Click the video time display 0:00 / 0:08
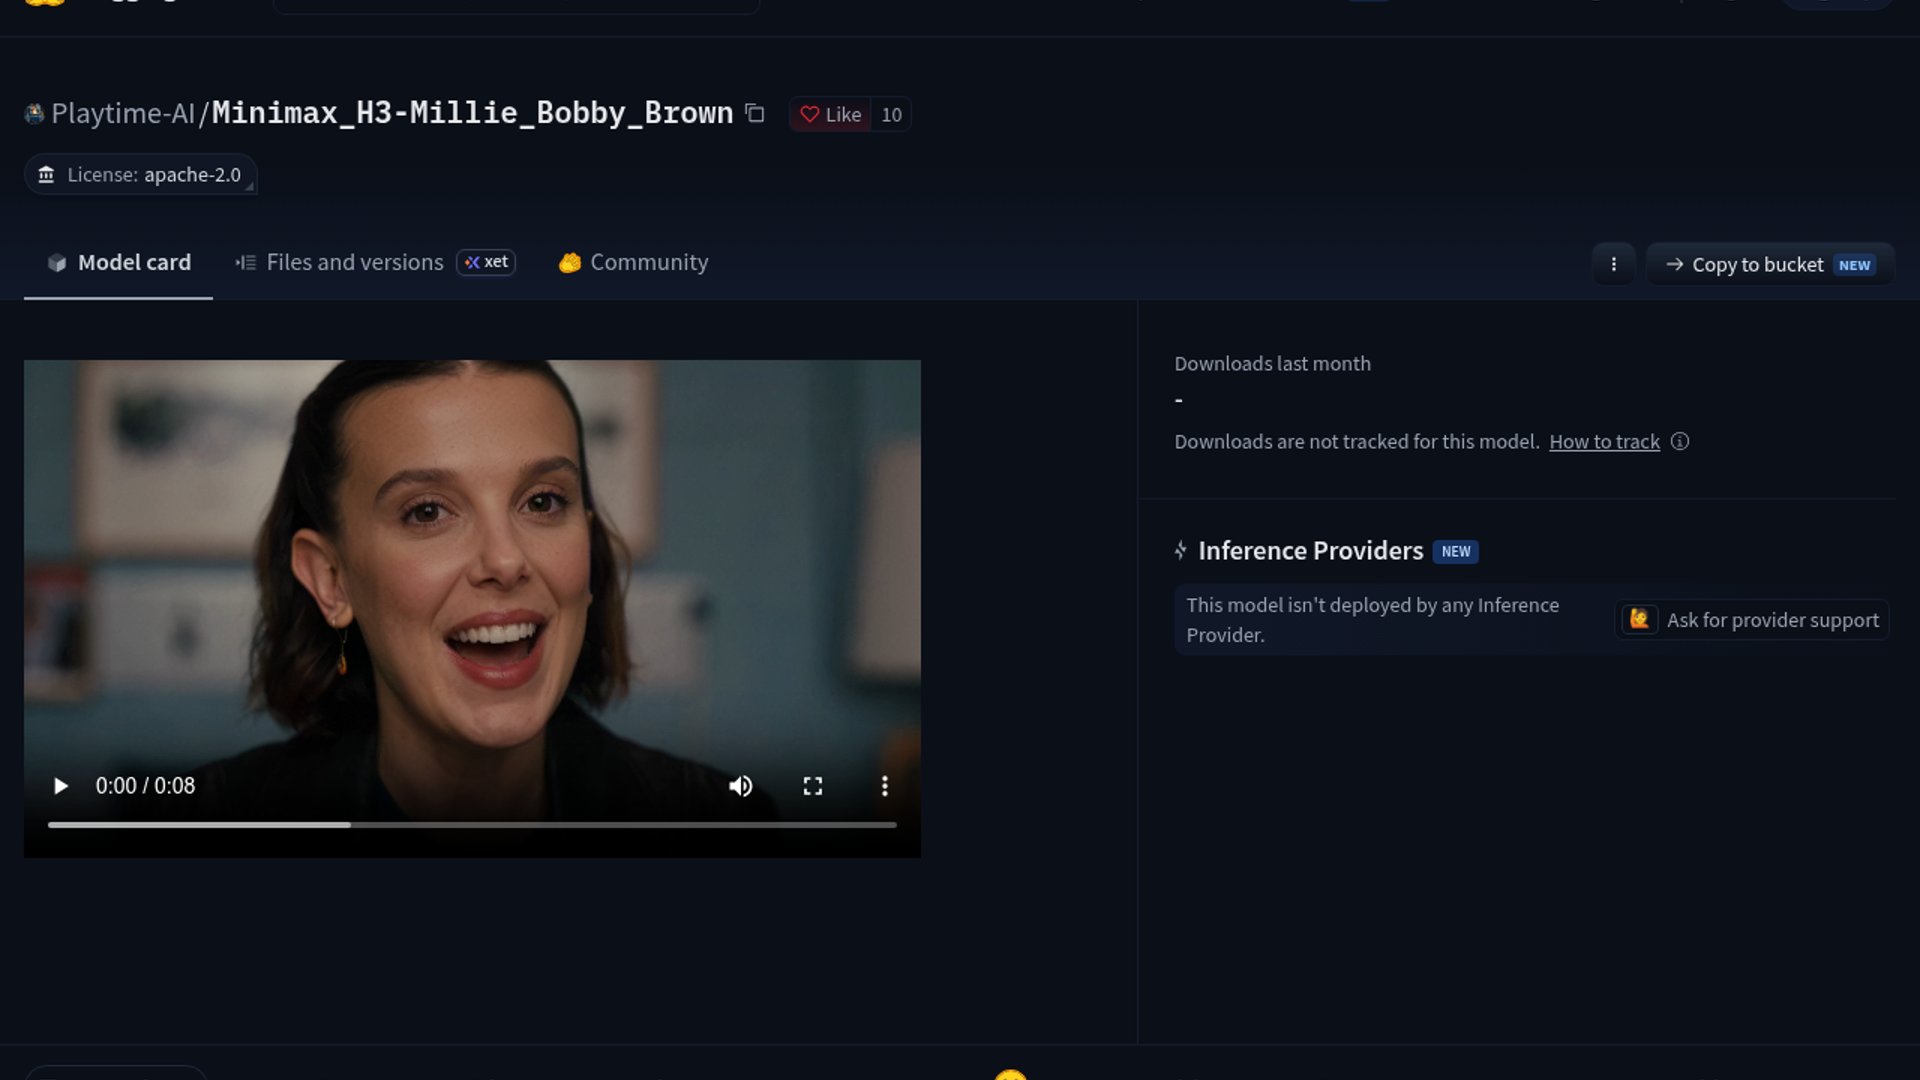The image size is (1920, 1080). (x=145, y=786)
